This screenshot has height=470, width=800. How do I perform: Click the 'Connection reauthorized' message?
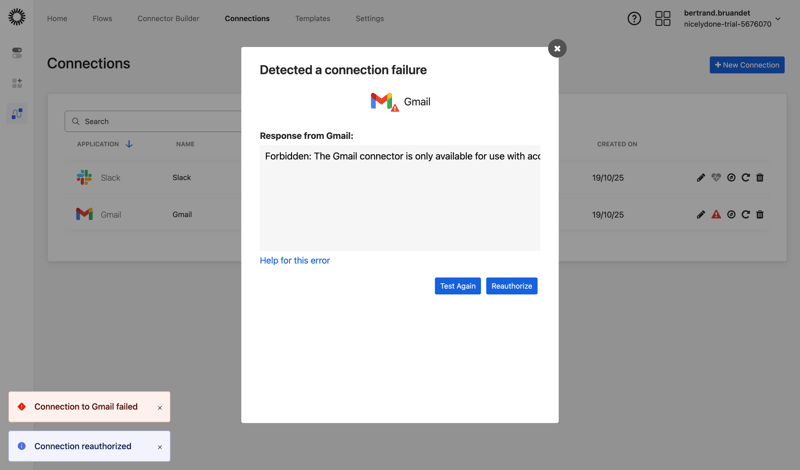(x=83, y=446)
